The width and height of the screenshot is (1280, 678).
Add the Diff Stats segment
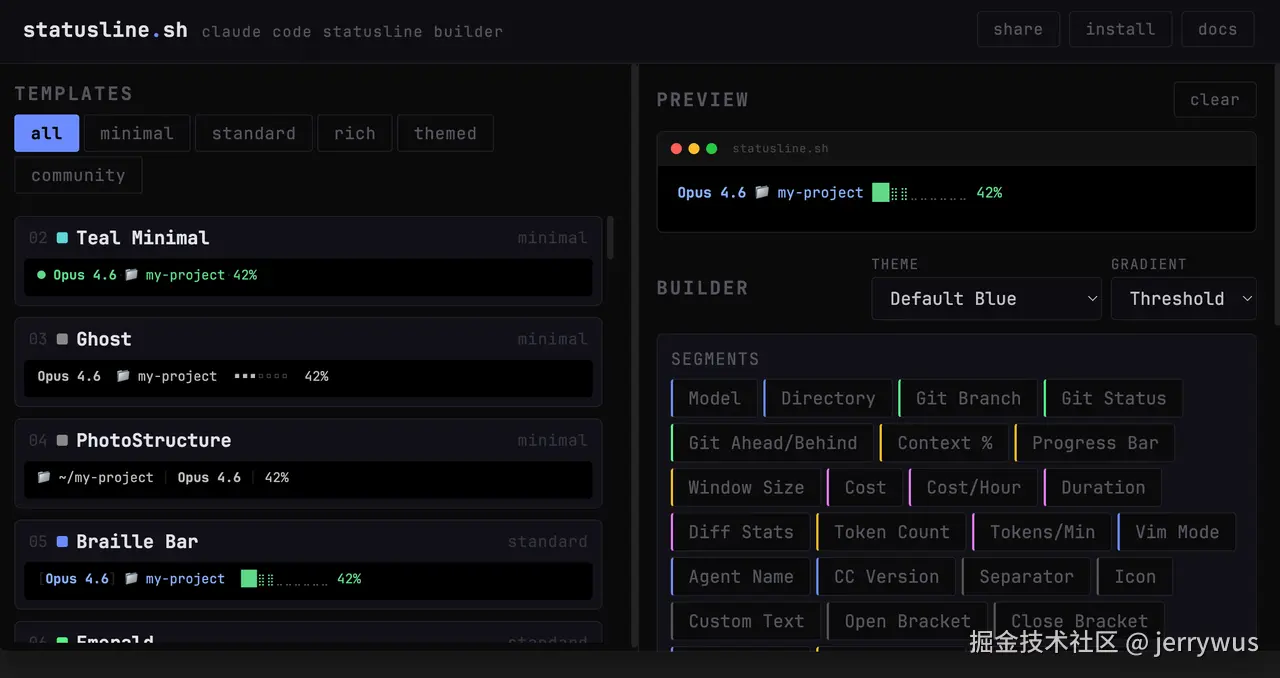[741, 532]
